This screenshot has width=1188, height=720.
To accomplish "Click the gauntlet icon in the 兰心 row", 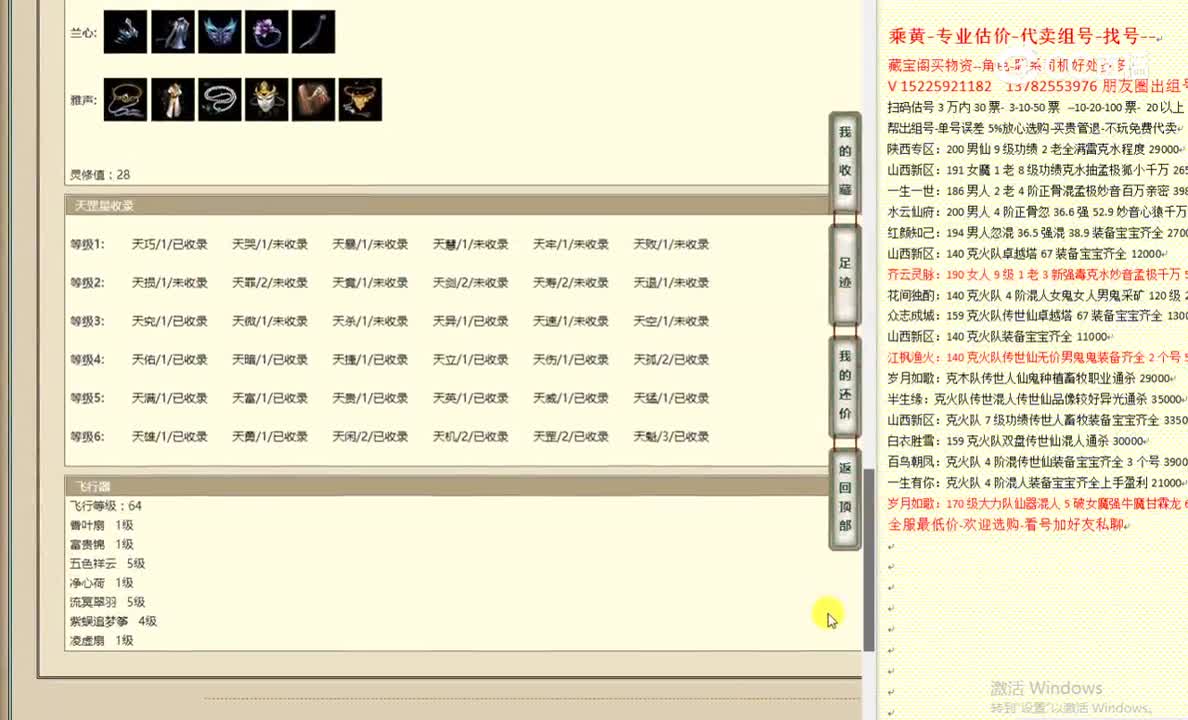I will click(125, 32).
